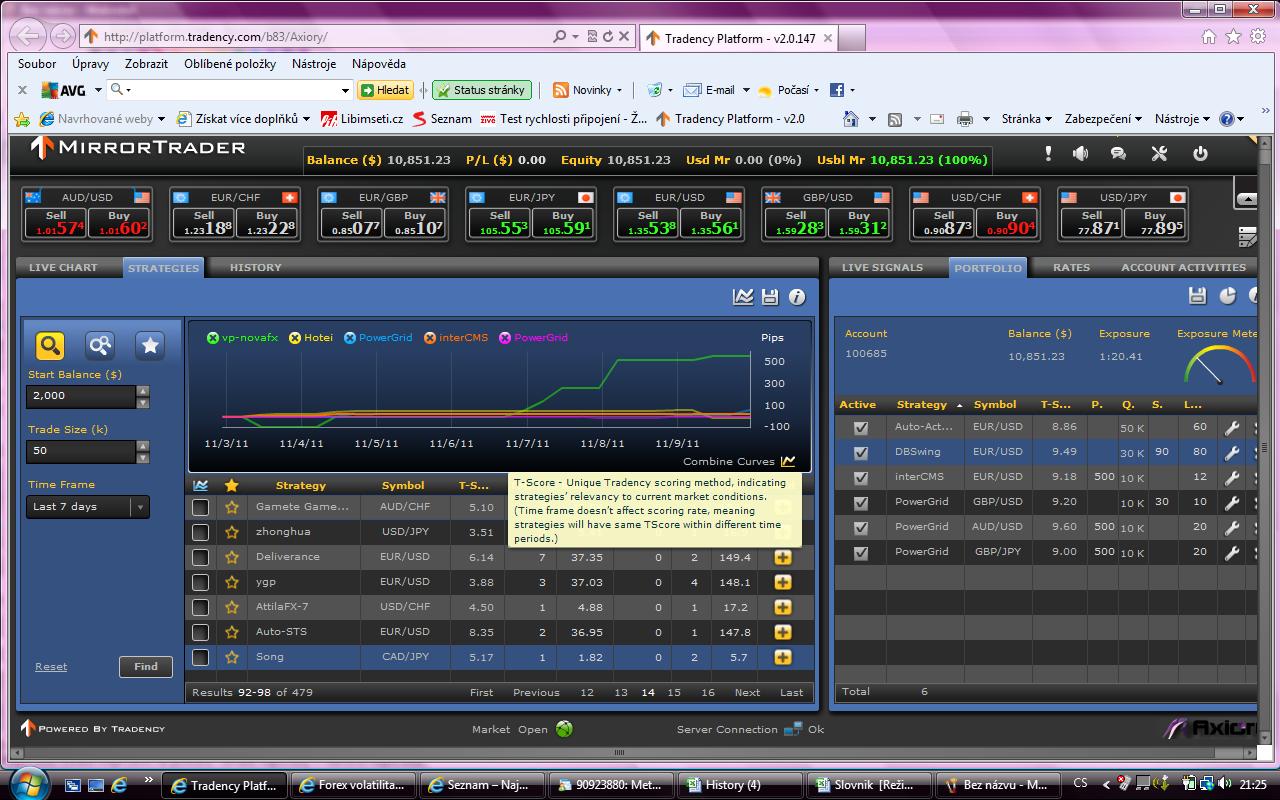Uncheck Active for interCMS portfolio row
This screenshot has width=1280, height=800.
(861, 477)
